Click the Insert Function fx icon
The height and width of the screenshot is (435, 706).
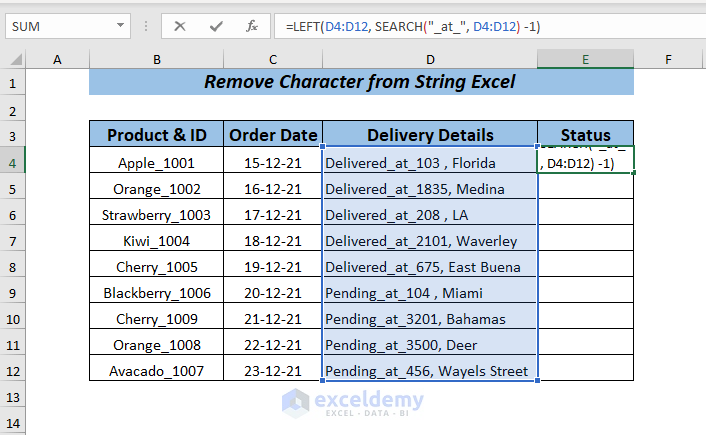(252, 26)
